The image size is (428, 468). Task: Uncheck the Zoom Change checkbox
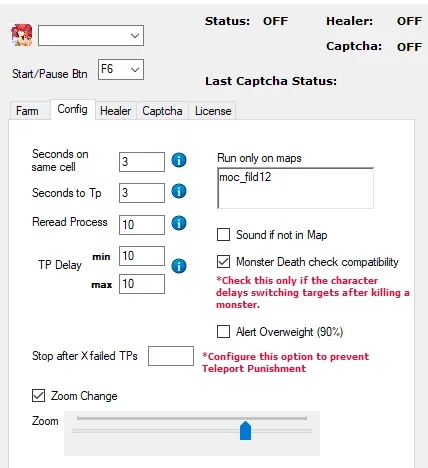coord(38,396)
